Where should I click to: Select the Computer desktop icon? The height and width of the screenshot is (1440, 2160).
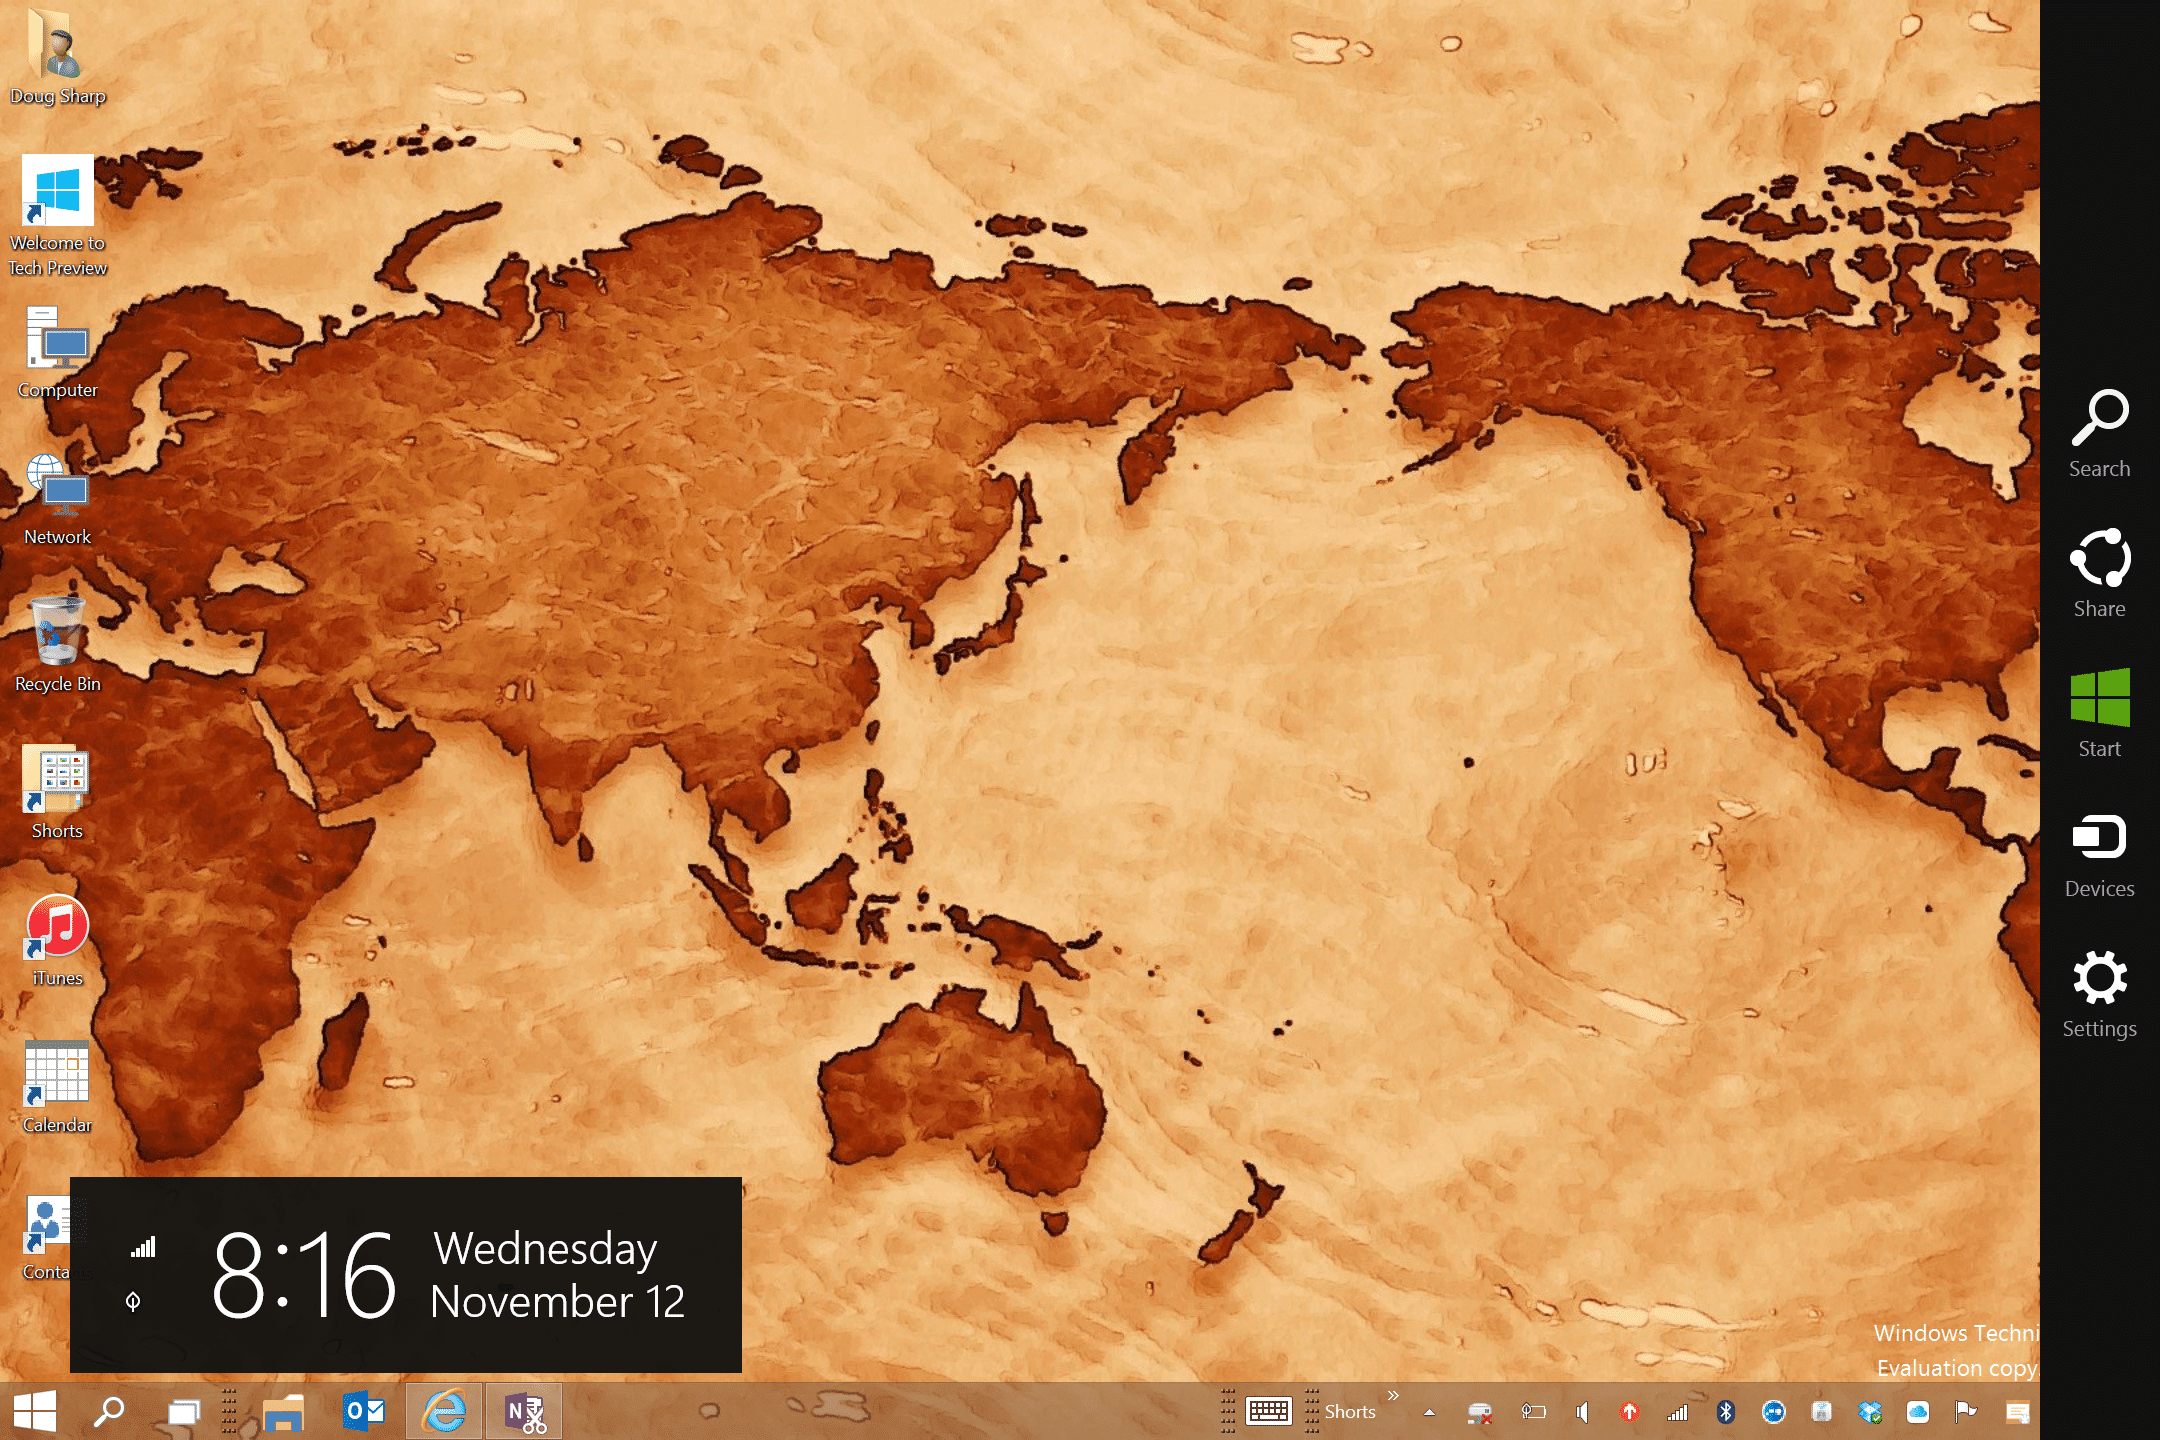tap(58, 352)
